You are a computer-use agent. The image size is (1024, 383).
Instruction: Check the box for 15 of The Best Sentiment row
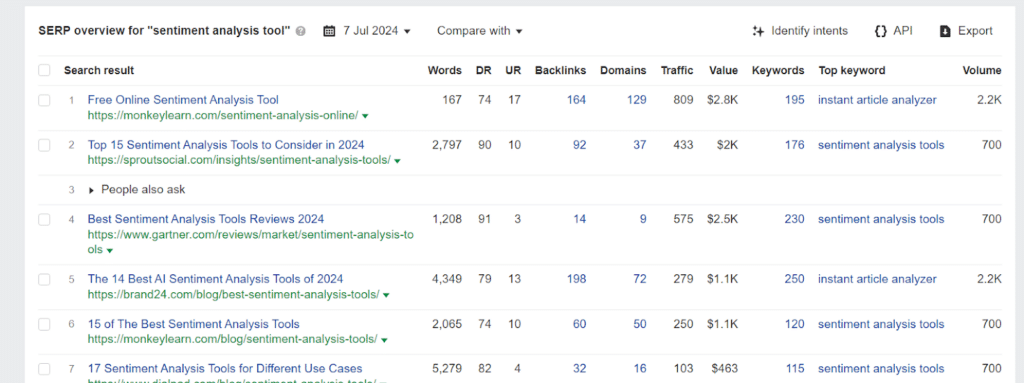(44, 324)
